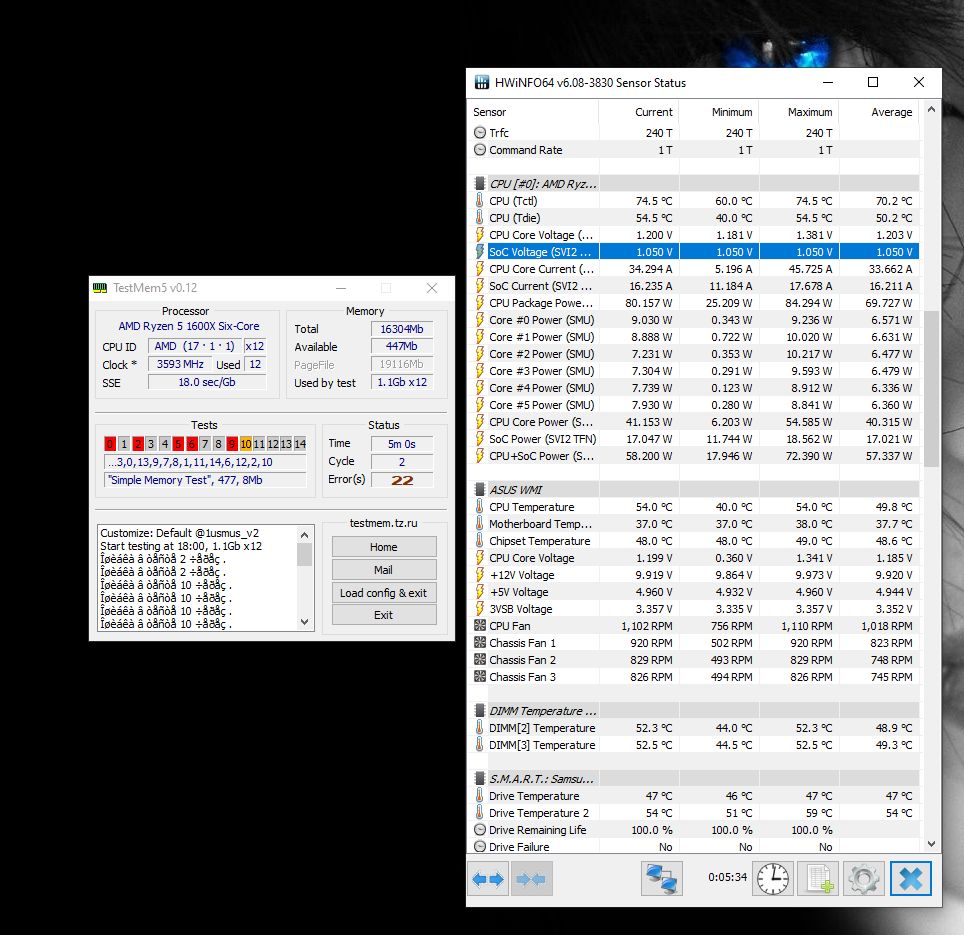Screen dimensions: 964x935
Task: Click the Exit button in TestMem5
Action: coord(384,615)
